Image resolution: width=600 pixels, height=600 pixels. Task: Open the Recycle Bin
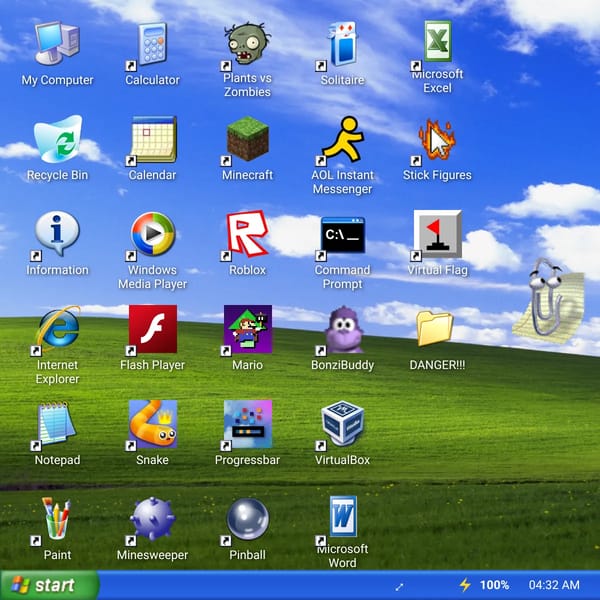tap(57, 139)
